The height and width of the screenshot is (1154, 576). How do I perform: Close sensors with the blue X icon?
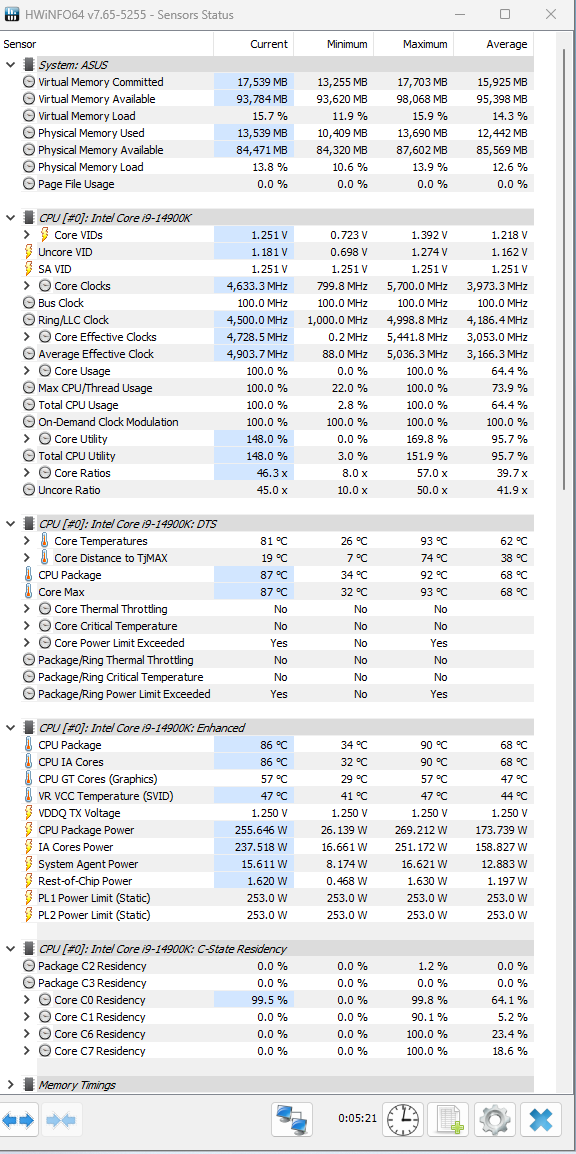pos(541,1121)
